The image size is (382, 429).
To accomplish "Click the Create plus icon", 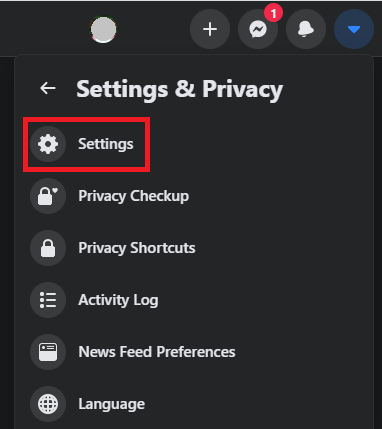I will point(210,29).
